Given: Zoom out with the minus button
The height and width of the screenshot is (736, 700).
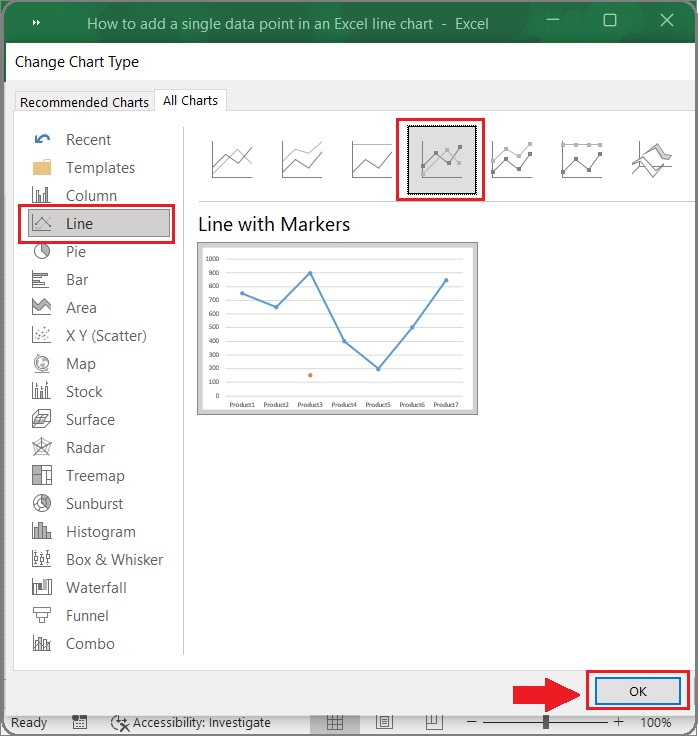Looking at the screenshot, I should click(x=472, y=722).
